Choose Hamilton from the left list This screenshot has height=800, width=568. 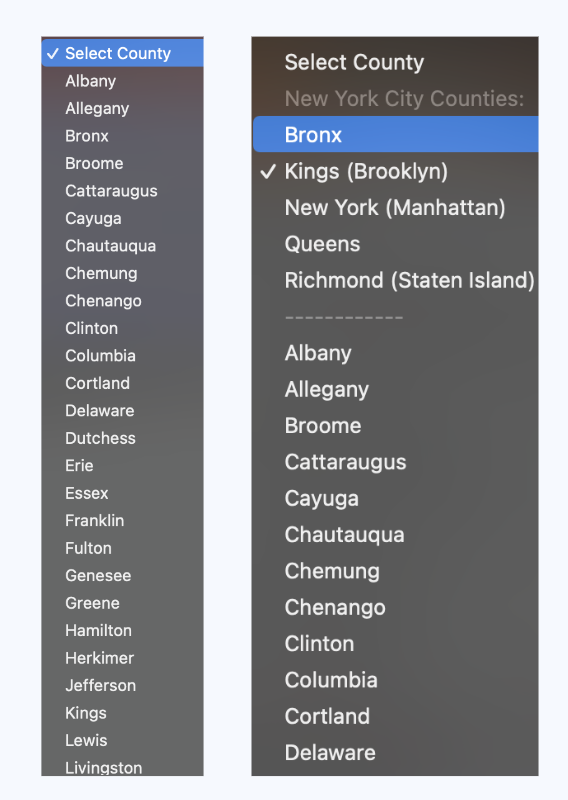point(122,630)
